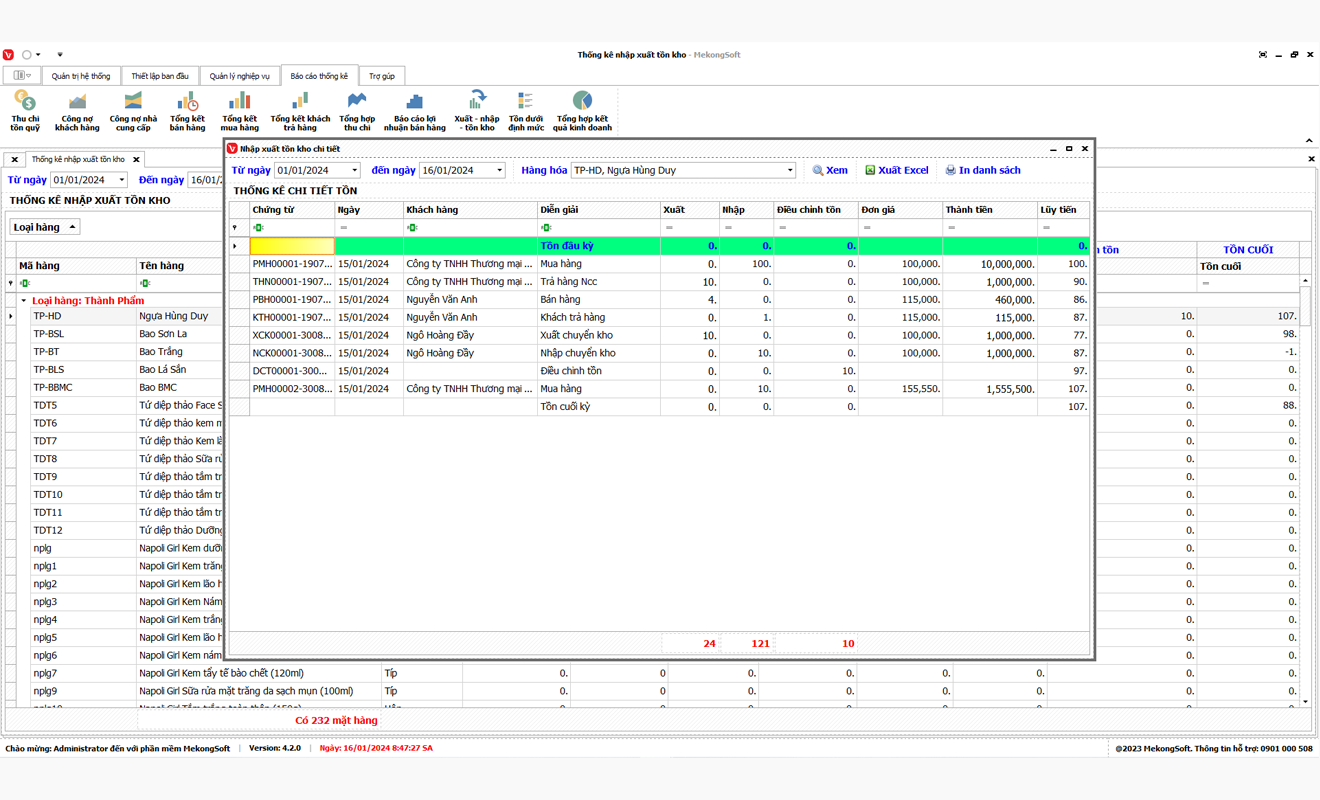Open Tổng hợp thu chi report
This screenshot has height=800, width=1320.
(x=357, y=111)
